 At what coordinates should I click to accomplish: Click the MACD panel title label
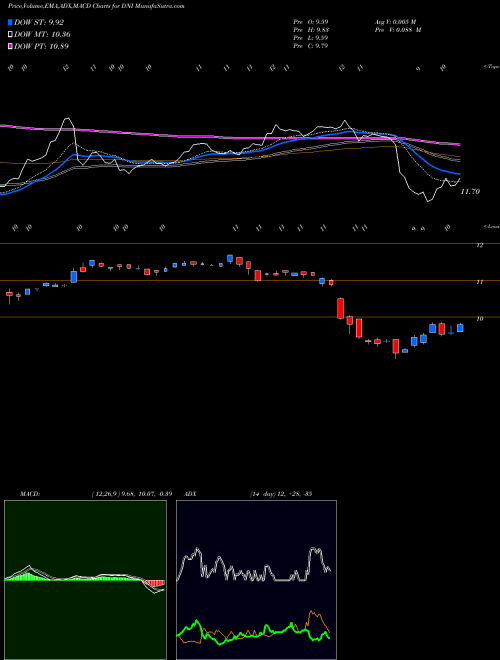[30, 494]
